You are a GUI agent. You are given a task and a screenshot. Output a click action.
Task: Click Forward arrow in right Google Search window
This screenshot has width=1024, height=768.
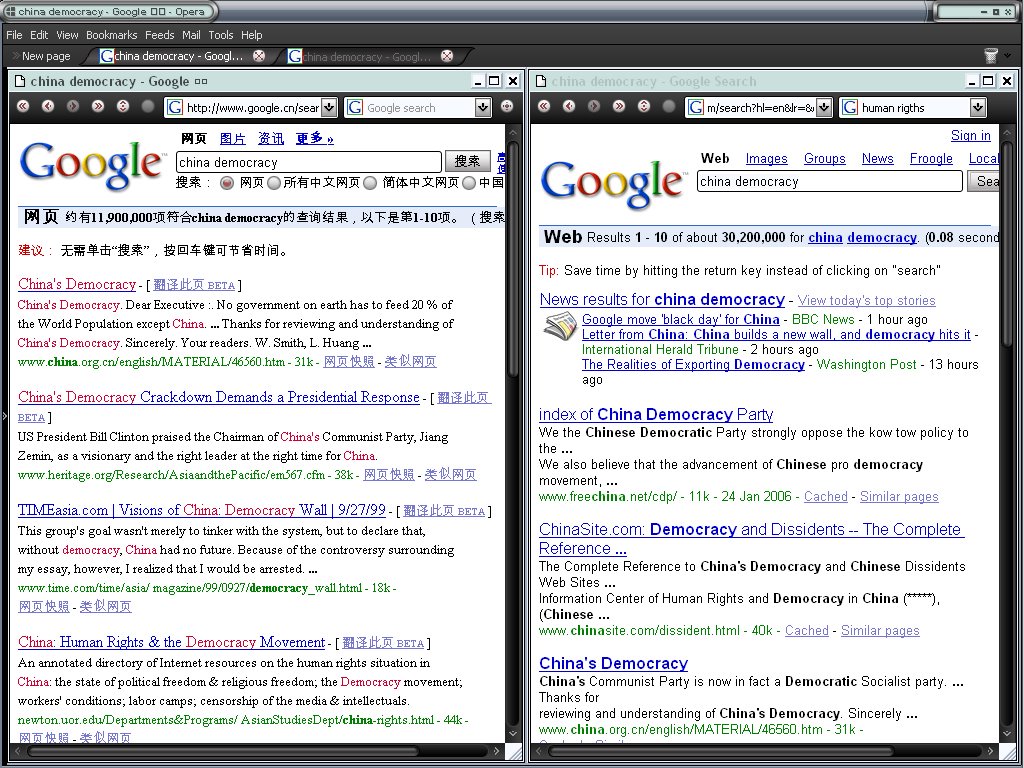coord(594,106)
